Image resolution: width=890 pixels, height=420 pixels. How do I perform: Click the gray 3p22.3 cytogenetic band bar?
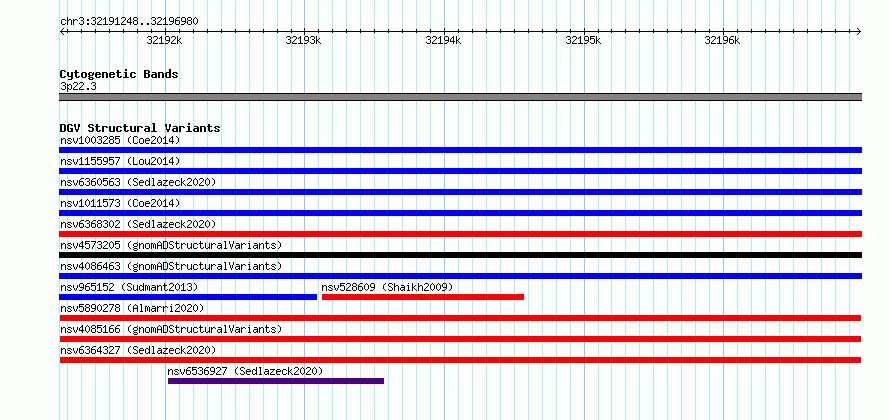click(460, 97)
